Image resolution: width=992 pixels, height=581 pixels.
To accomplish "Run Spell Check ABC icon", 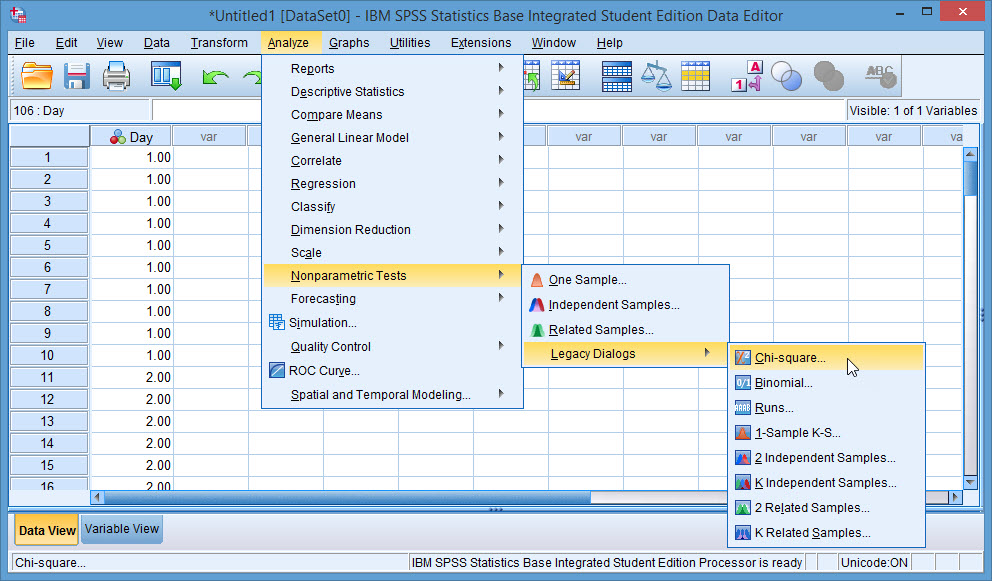I will tap(881, 77).
